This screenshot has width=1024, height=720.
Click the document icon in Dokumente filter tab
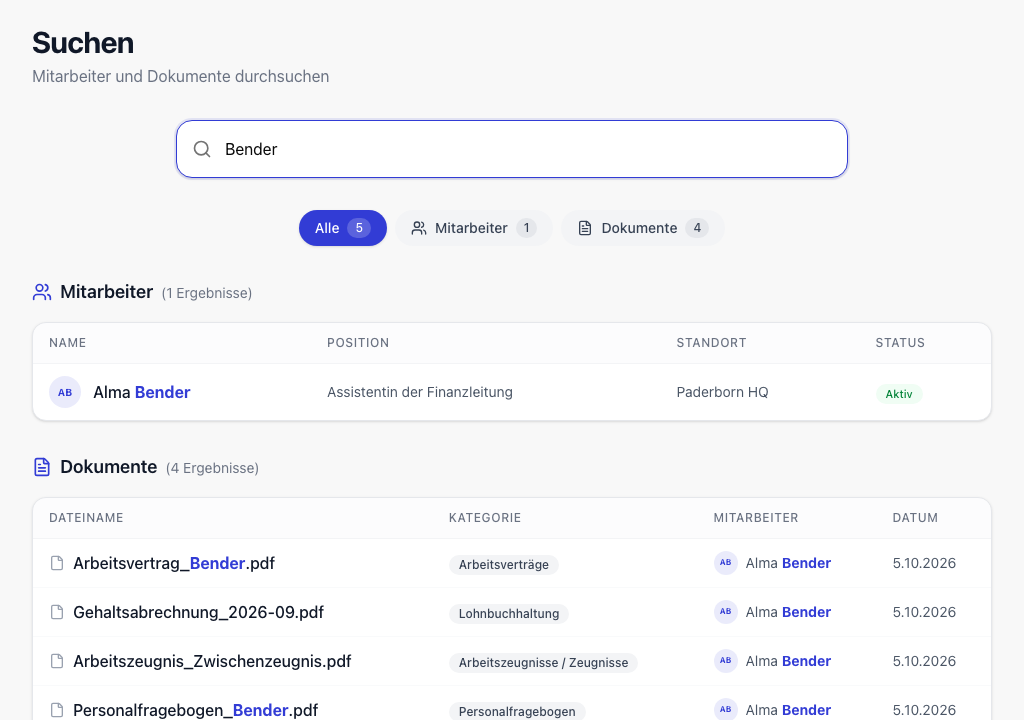pos(585,228)
